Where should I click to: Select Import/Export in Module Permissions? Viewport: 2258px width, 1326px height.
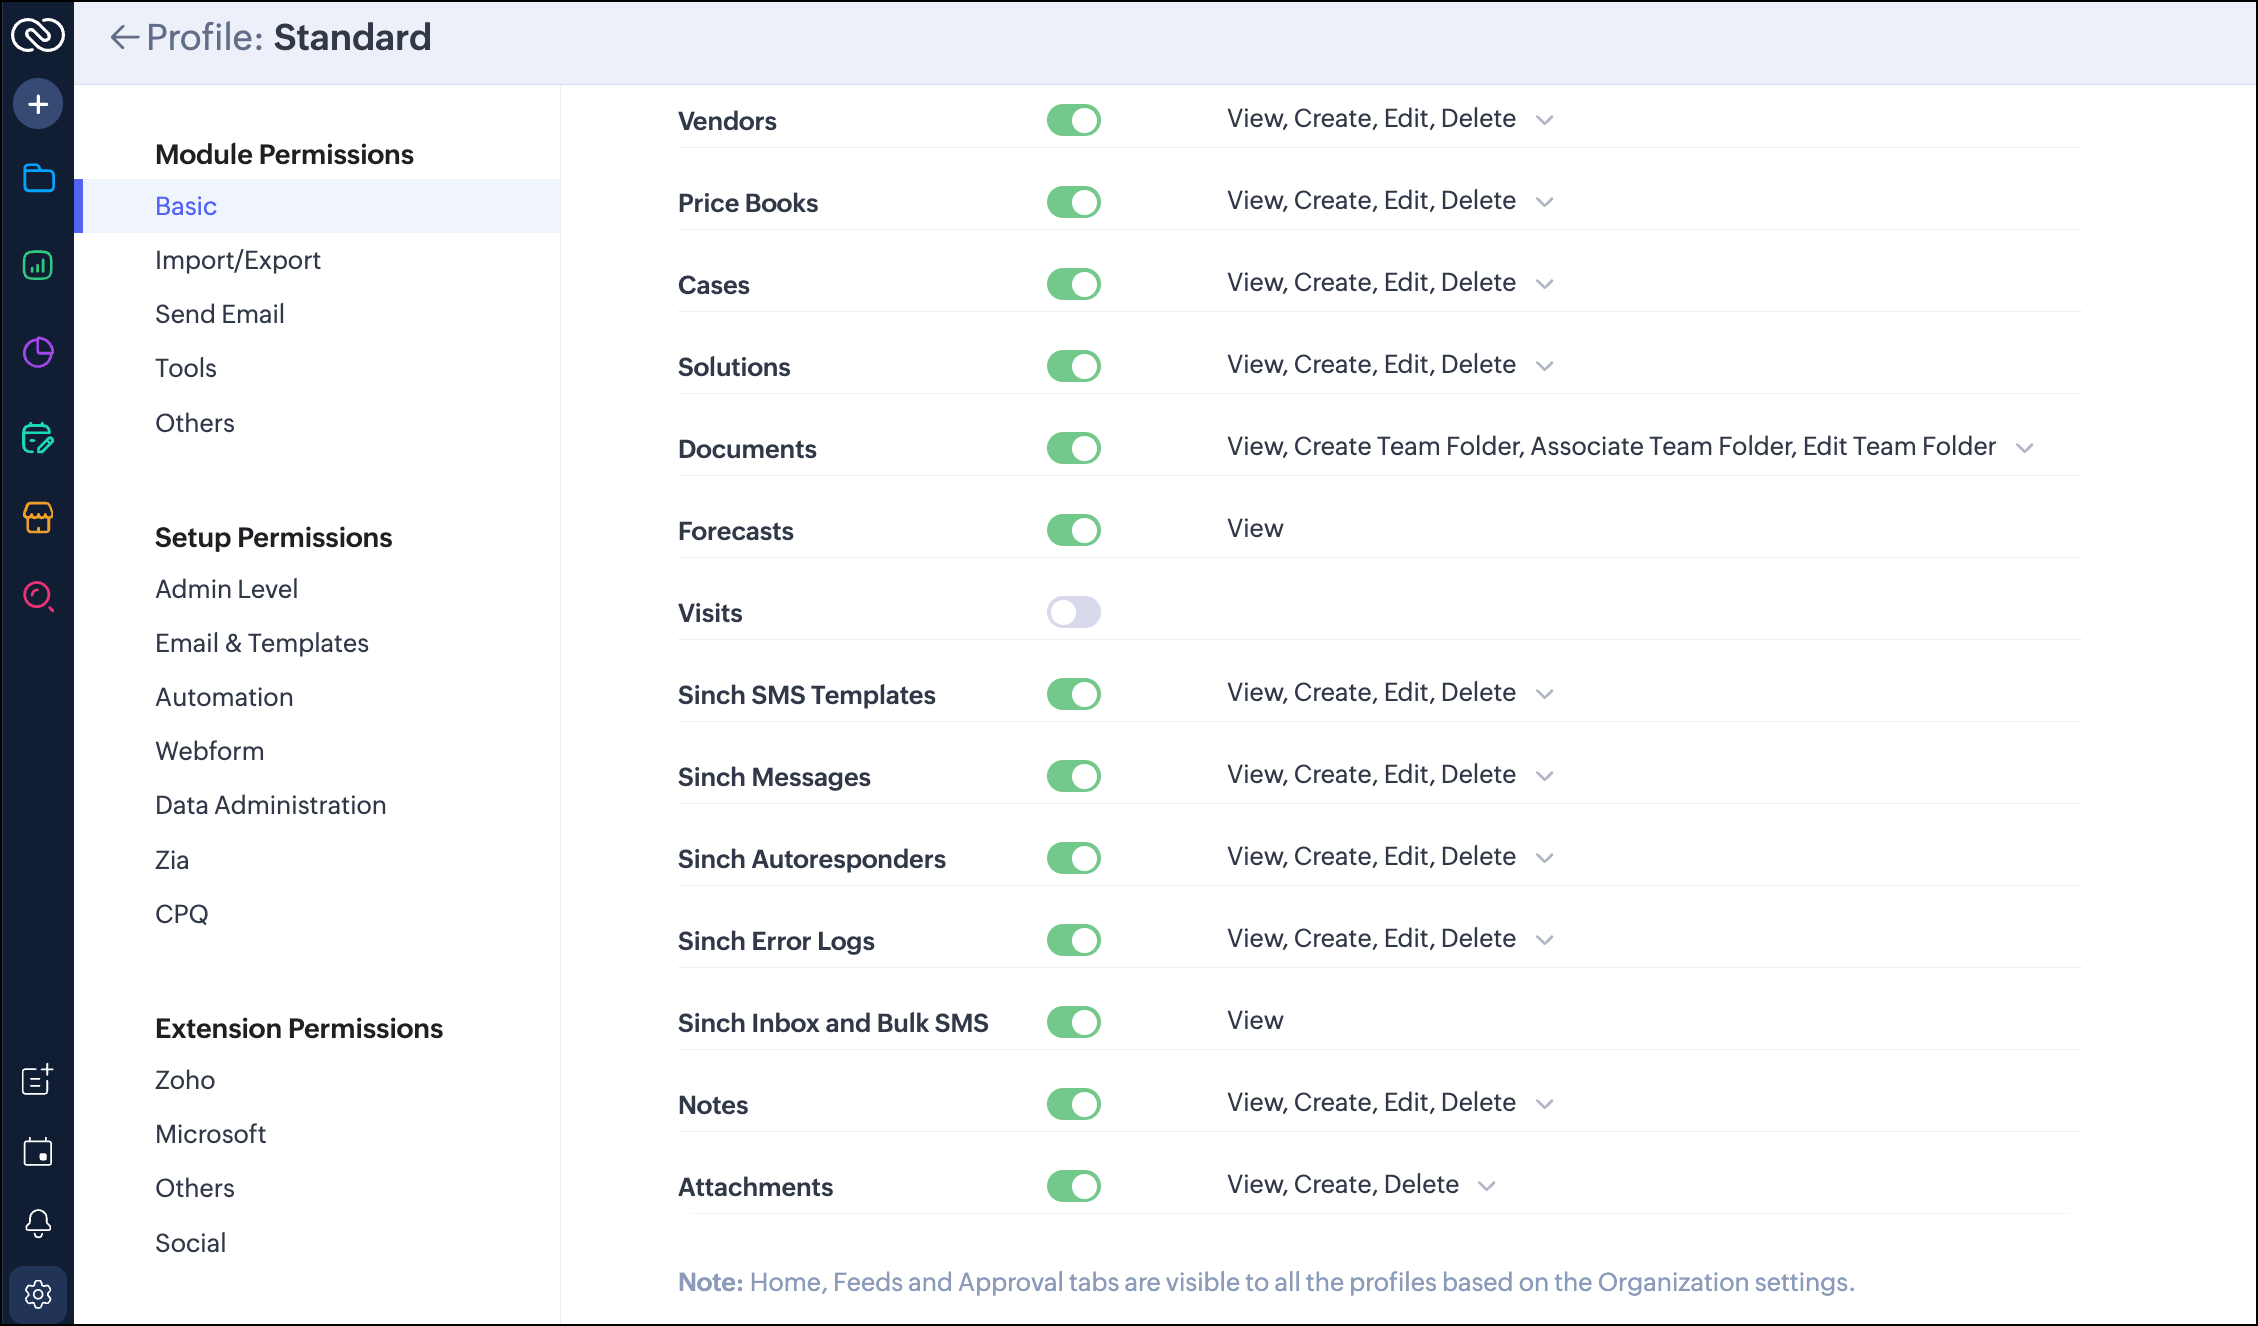237,260
